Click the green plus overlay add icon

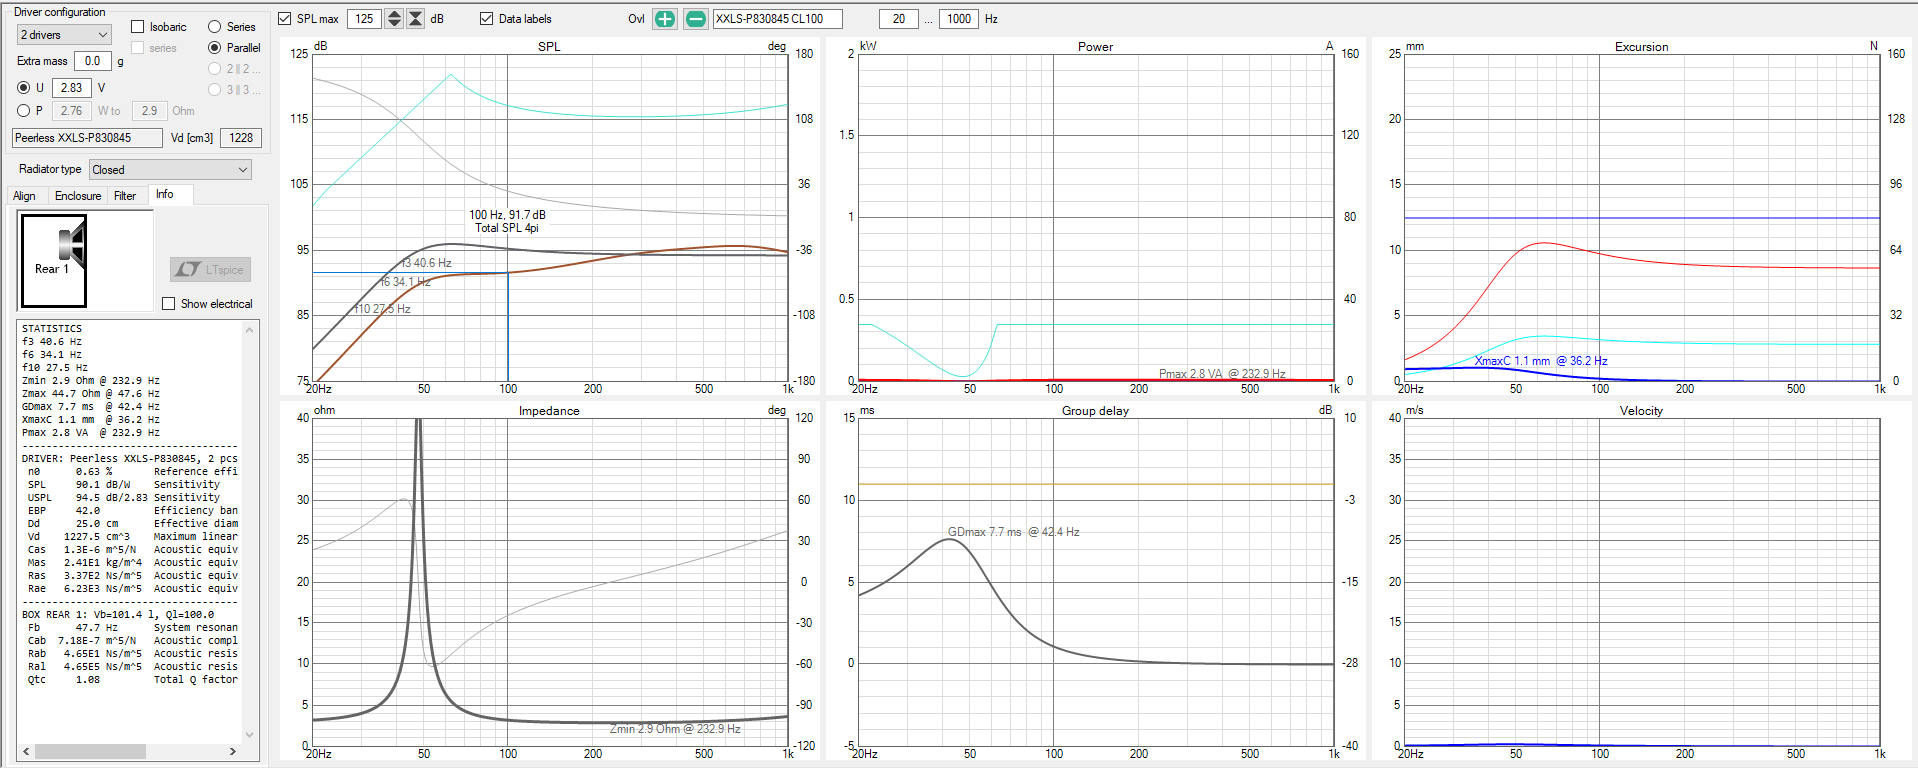[x=665, y=19]
